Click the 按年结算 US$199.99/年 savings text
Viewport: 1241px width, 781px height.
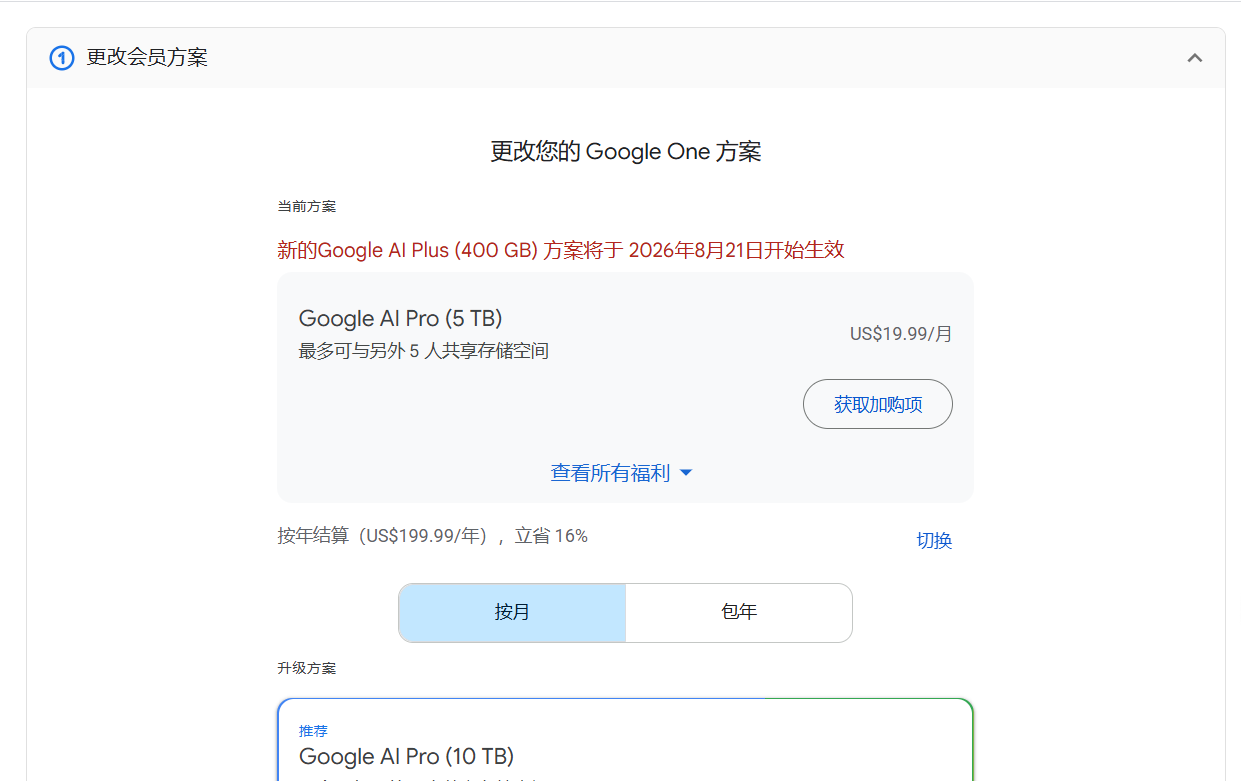tap(432, 536)
